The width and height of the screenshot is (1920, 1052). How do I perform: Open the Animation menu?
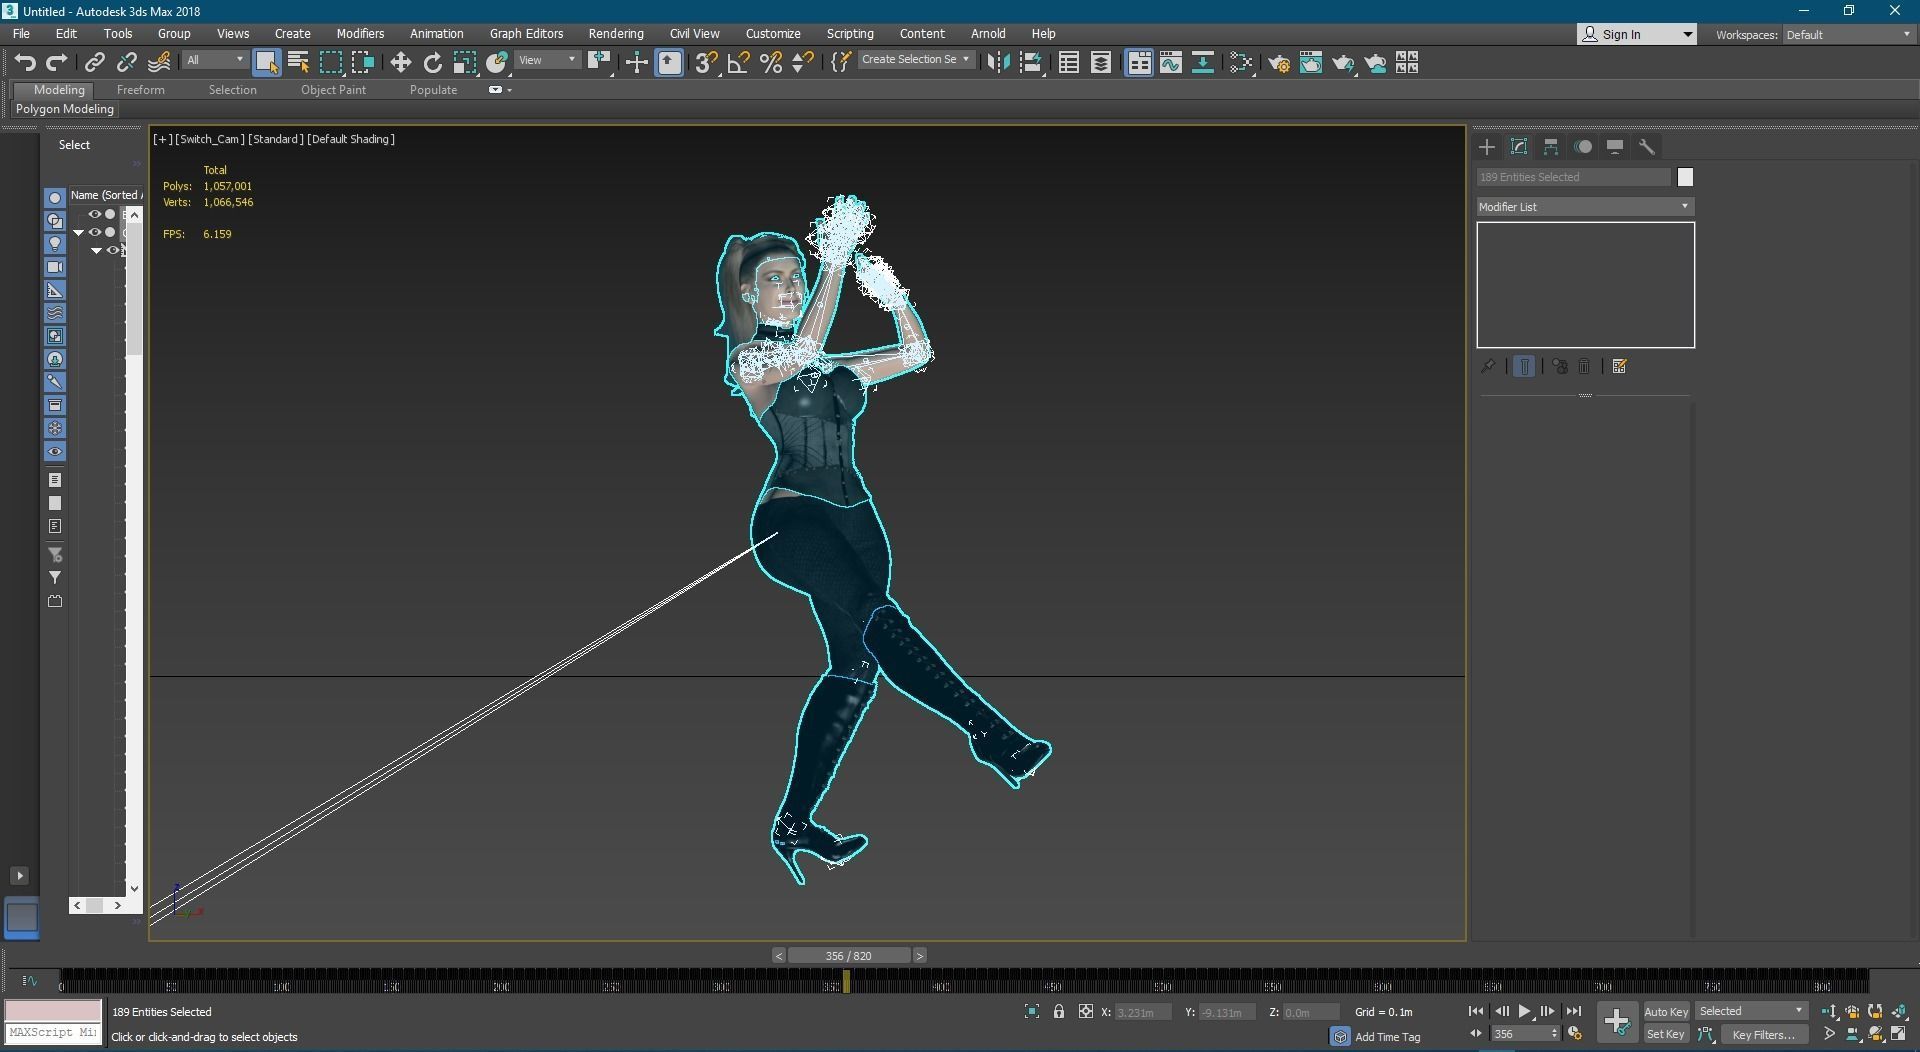(436, 34)
